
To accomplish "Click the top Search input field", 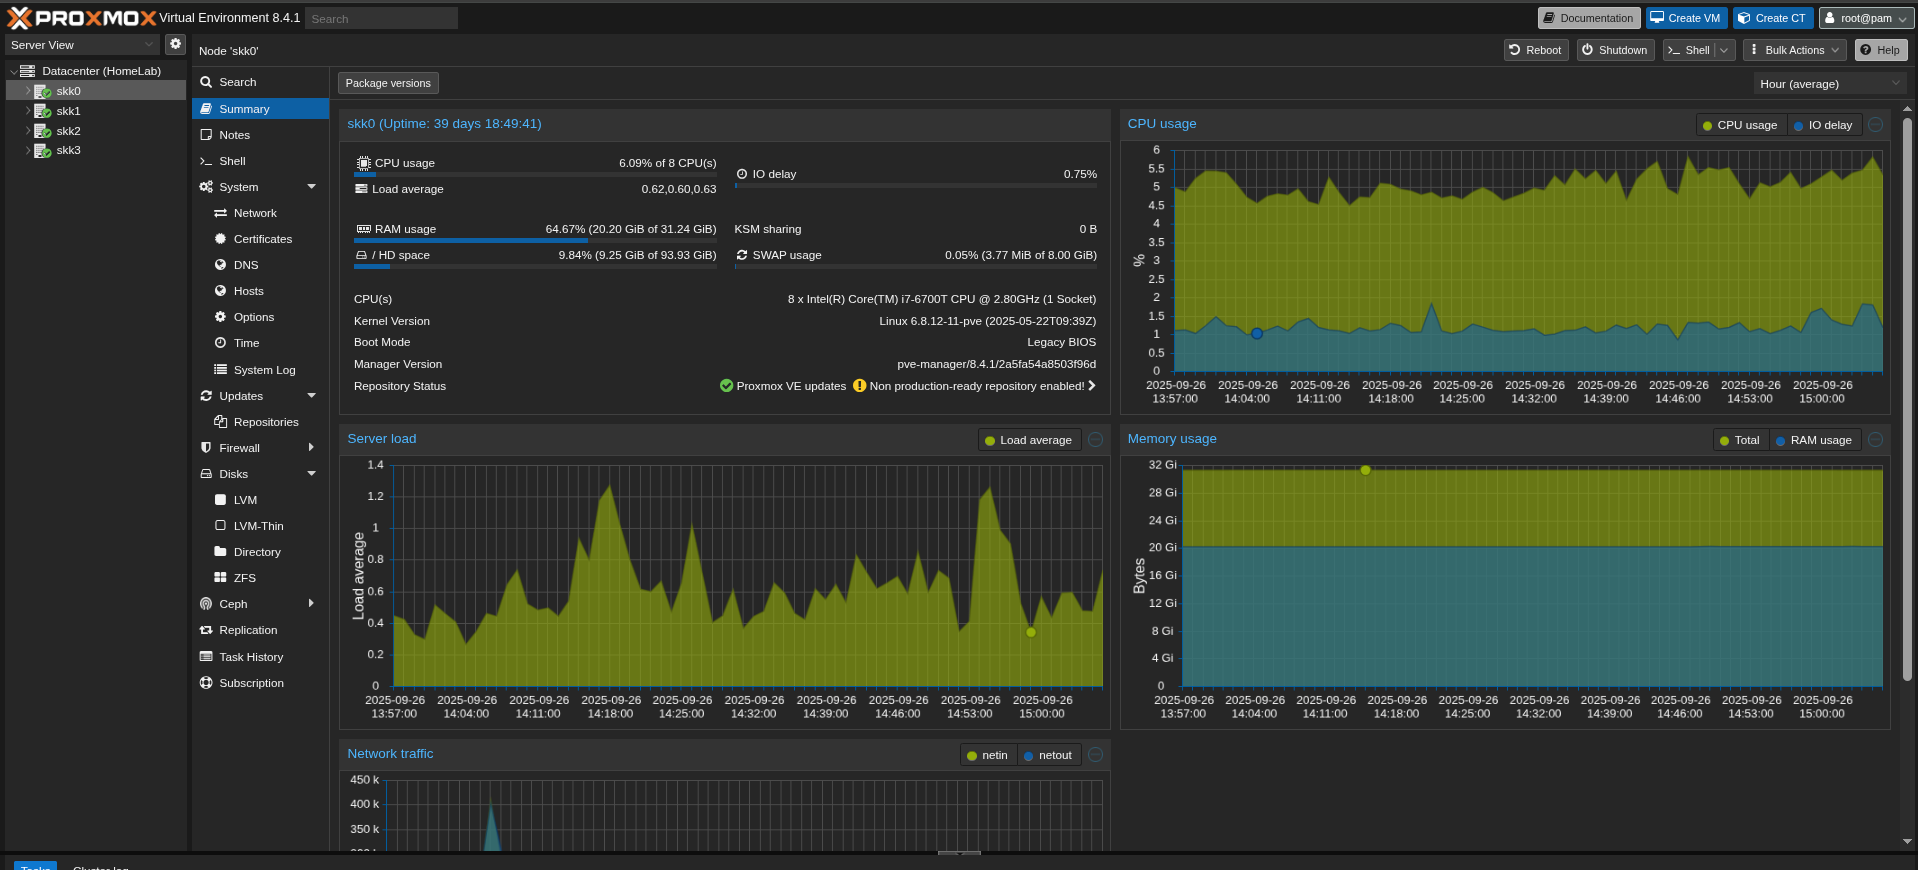I will pos(380,18).
